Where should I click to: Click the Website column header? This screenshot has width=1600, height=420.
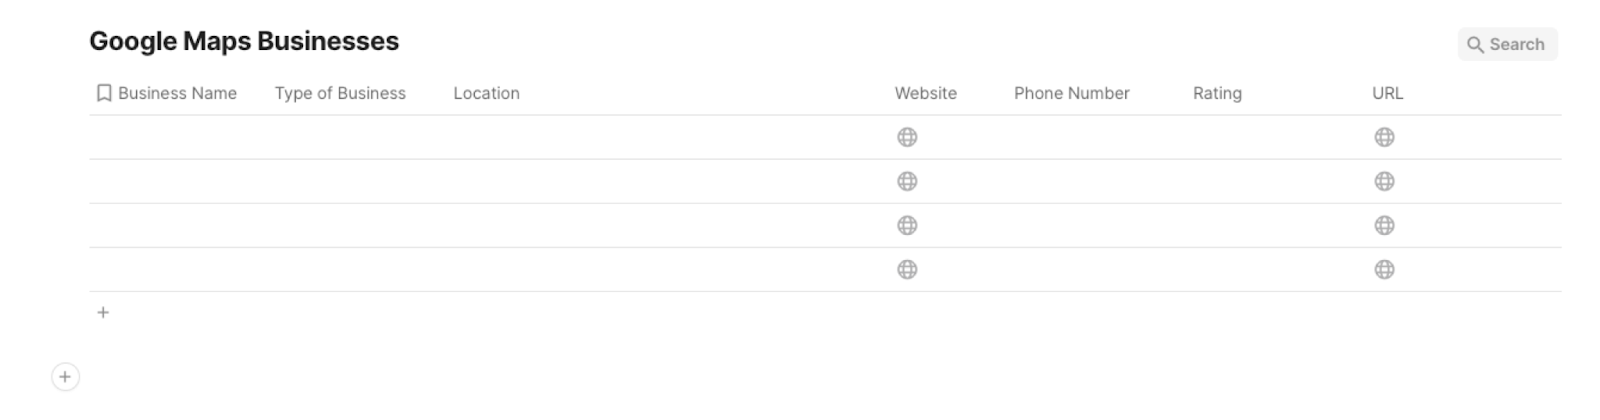click(x=925, y=93)
